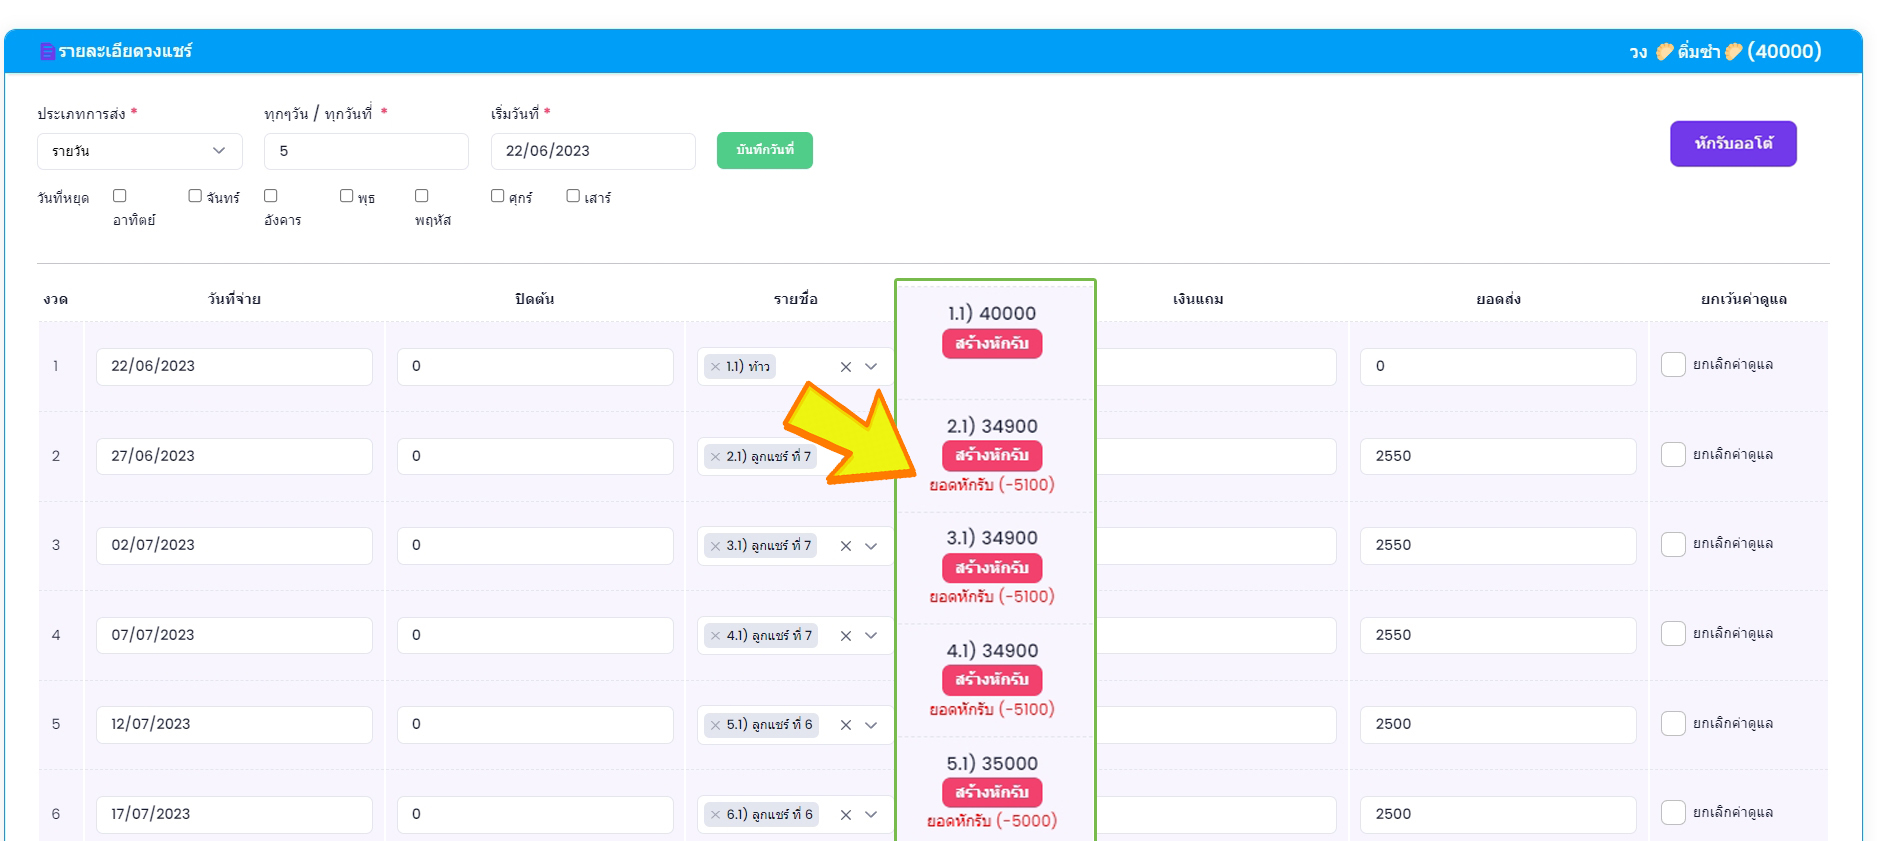The height and width of the screenshot is (841, 1877).
Task: Enable ยกเลิกค่าดูแล for installment 1
Action: tap(1673, 365)
